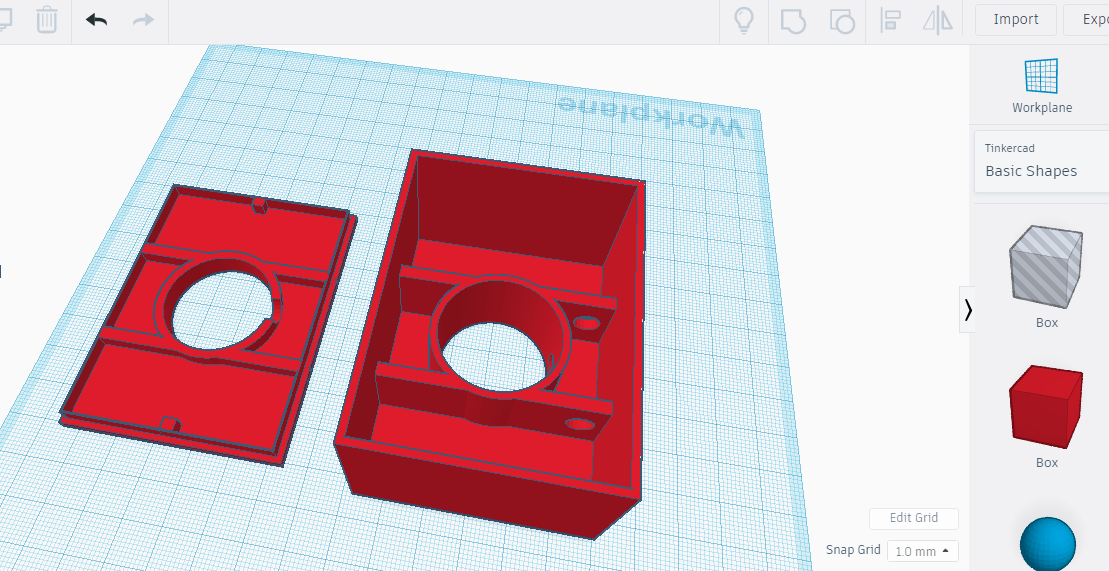Redo the undone action
The image size is (1109, 571).
pyautogui.click(x=143, y=20)
